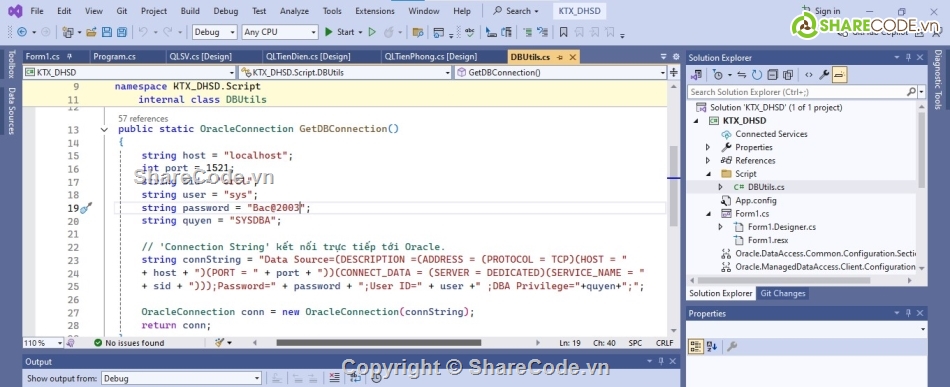Screen dimensions: 950x387
Task: Open the Debug configuration dropdown
Action: point(214,32)
